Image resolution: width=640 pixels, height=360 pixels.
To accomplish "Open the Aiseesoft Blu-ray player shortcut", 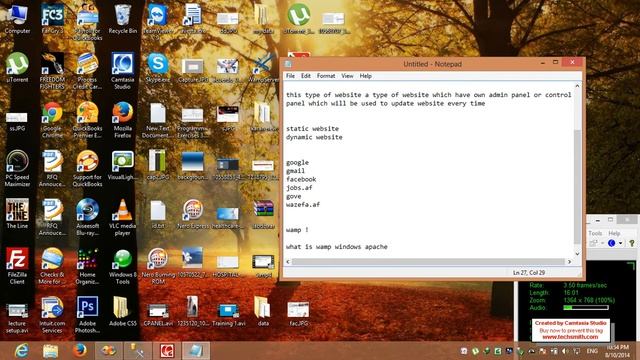I will tap(87, 217).
